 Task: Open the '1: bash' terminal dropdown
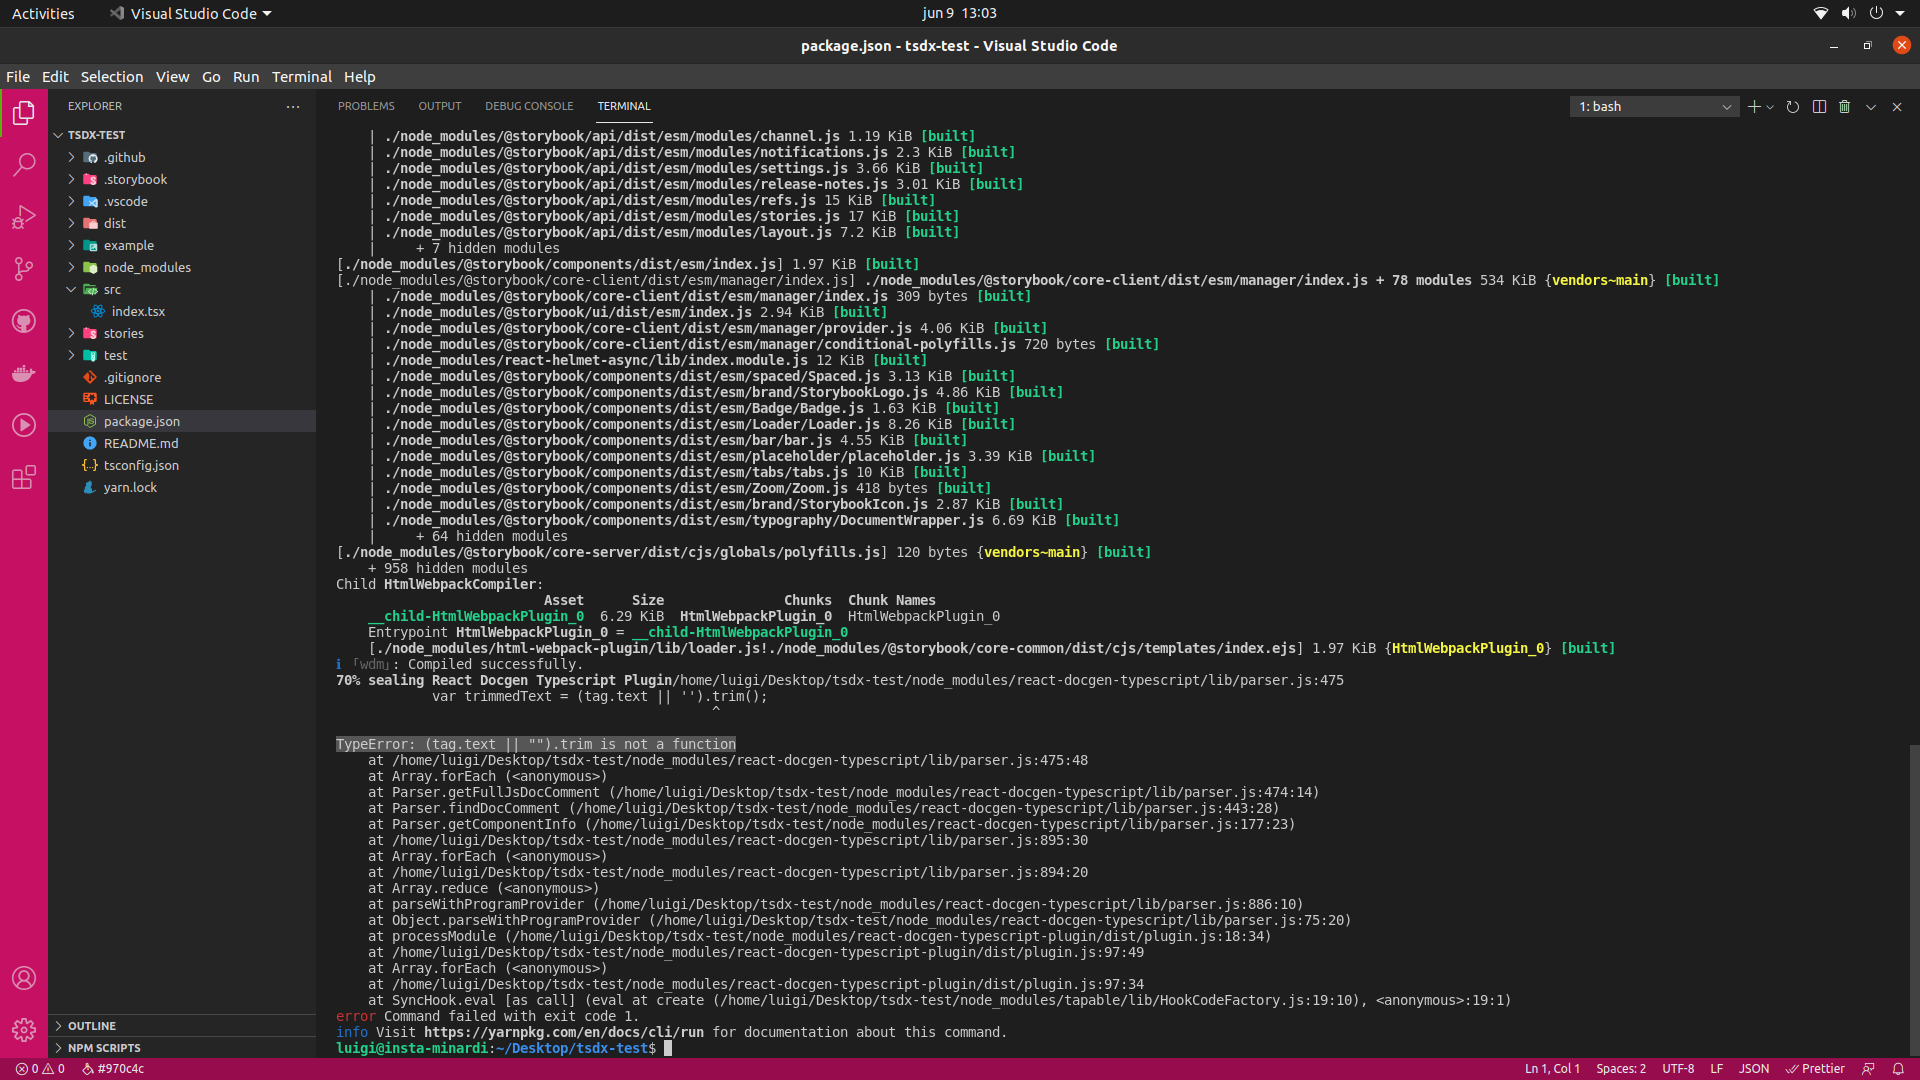(1653, 106)
